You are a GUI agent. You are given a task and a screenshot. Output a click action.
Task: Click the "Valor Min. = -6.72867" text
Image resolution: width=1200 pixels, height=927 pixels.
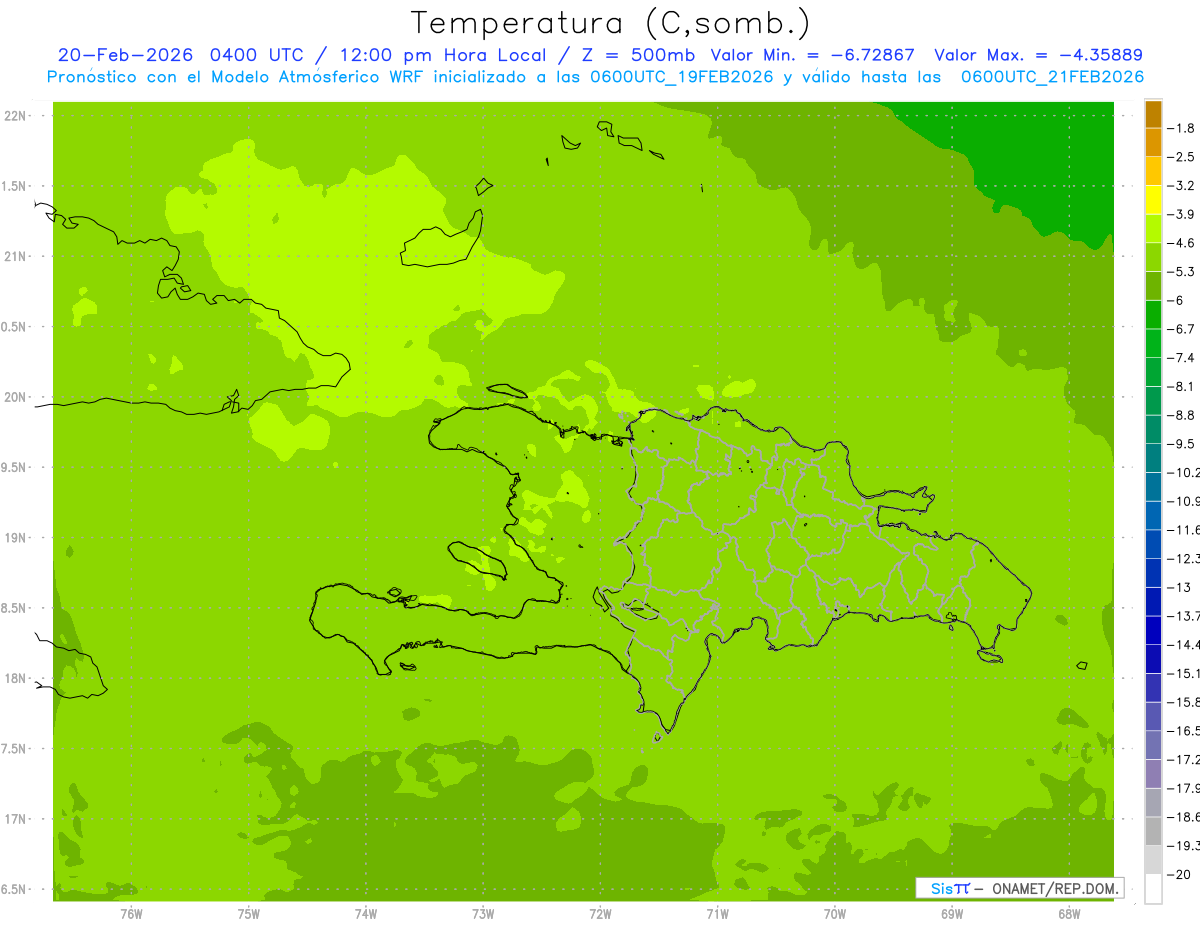[813, 55]
